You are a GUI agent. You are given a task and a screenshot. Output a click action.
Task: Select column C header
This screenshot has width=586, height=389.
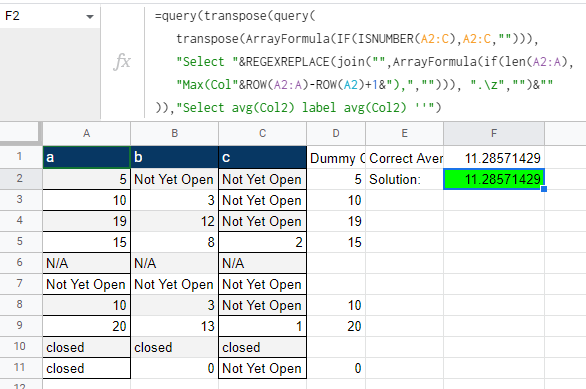(x=262, y=133)
